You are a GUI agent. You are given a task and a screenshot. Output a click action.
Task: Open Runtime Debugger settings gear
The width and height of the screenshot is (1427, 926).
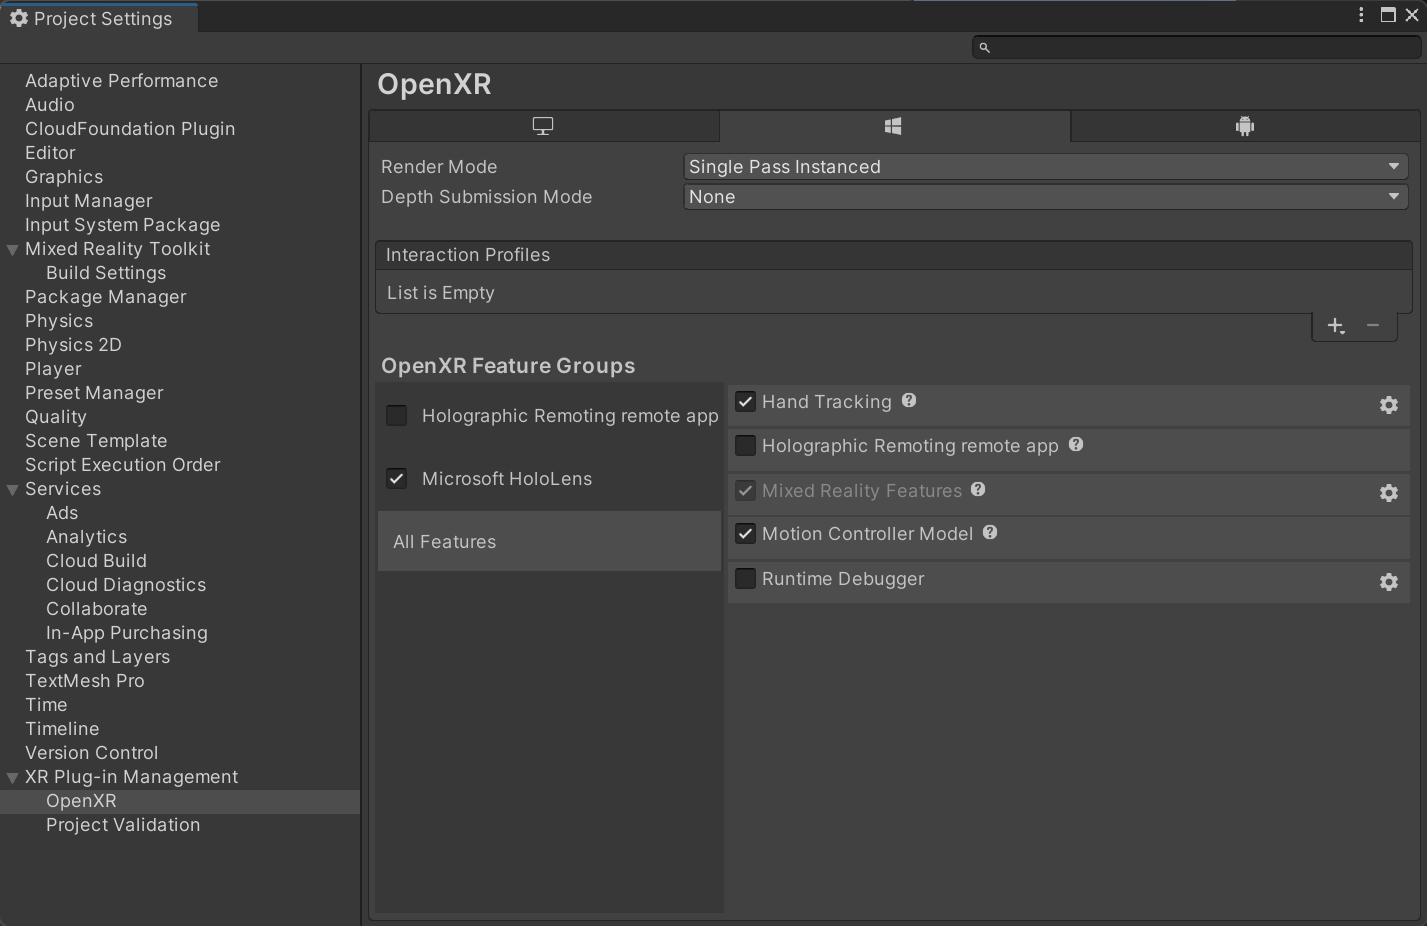coord(1389,582)
